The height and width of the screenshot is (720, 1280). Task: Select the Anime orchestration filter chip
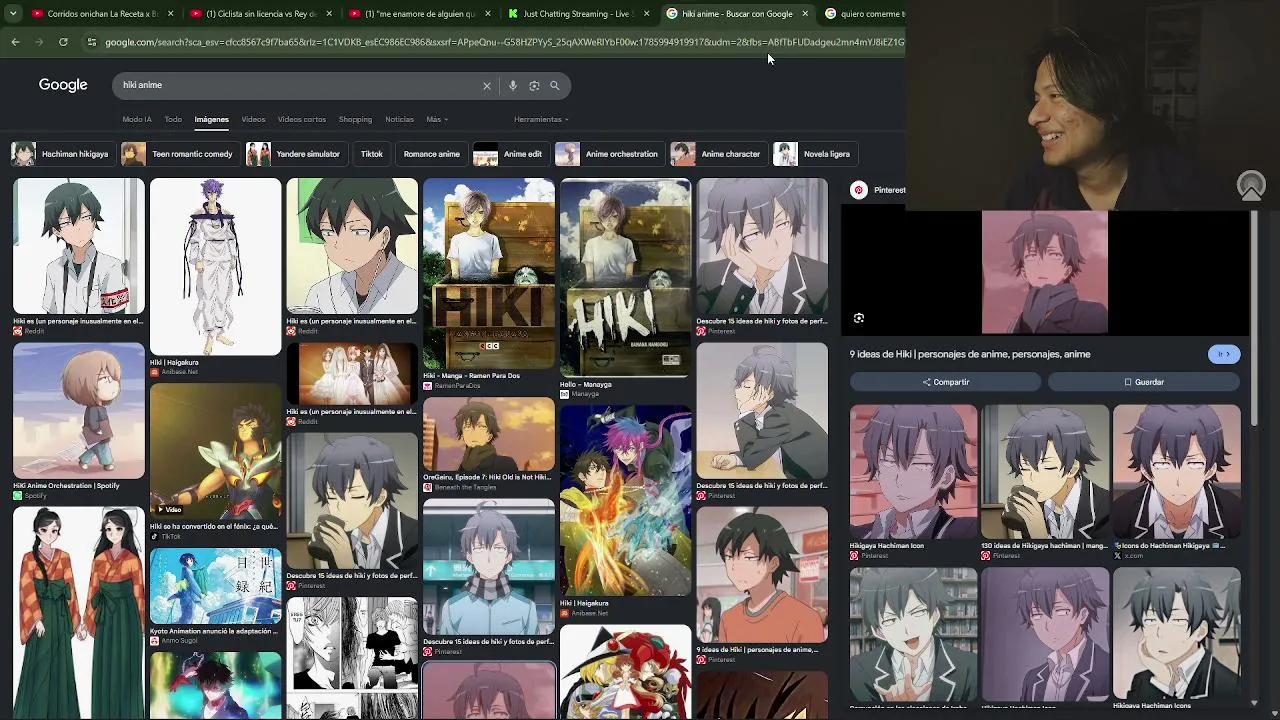[x=608, y=154]
